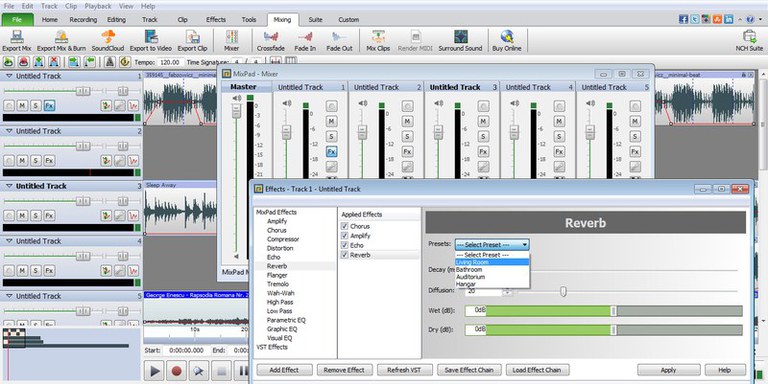768x384 pixels.
Task: Click the help question mark icon top right
Action: pos(750,20)
